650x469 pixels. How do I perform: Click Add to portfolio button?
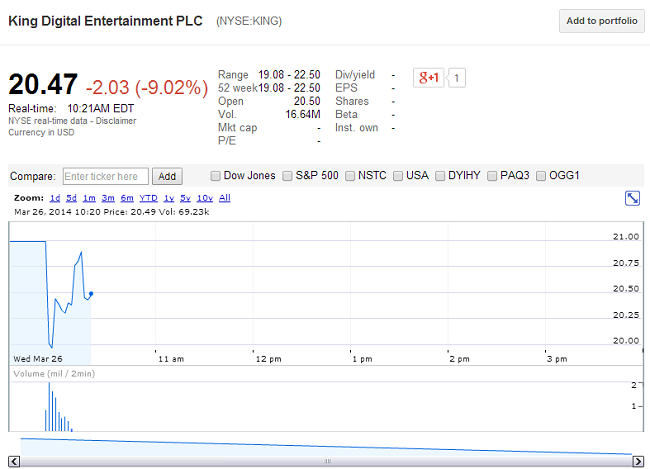click(601, 21)
